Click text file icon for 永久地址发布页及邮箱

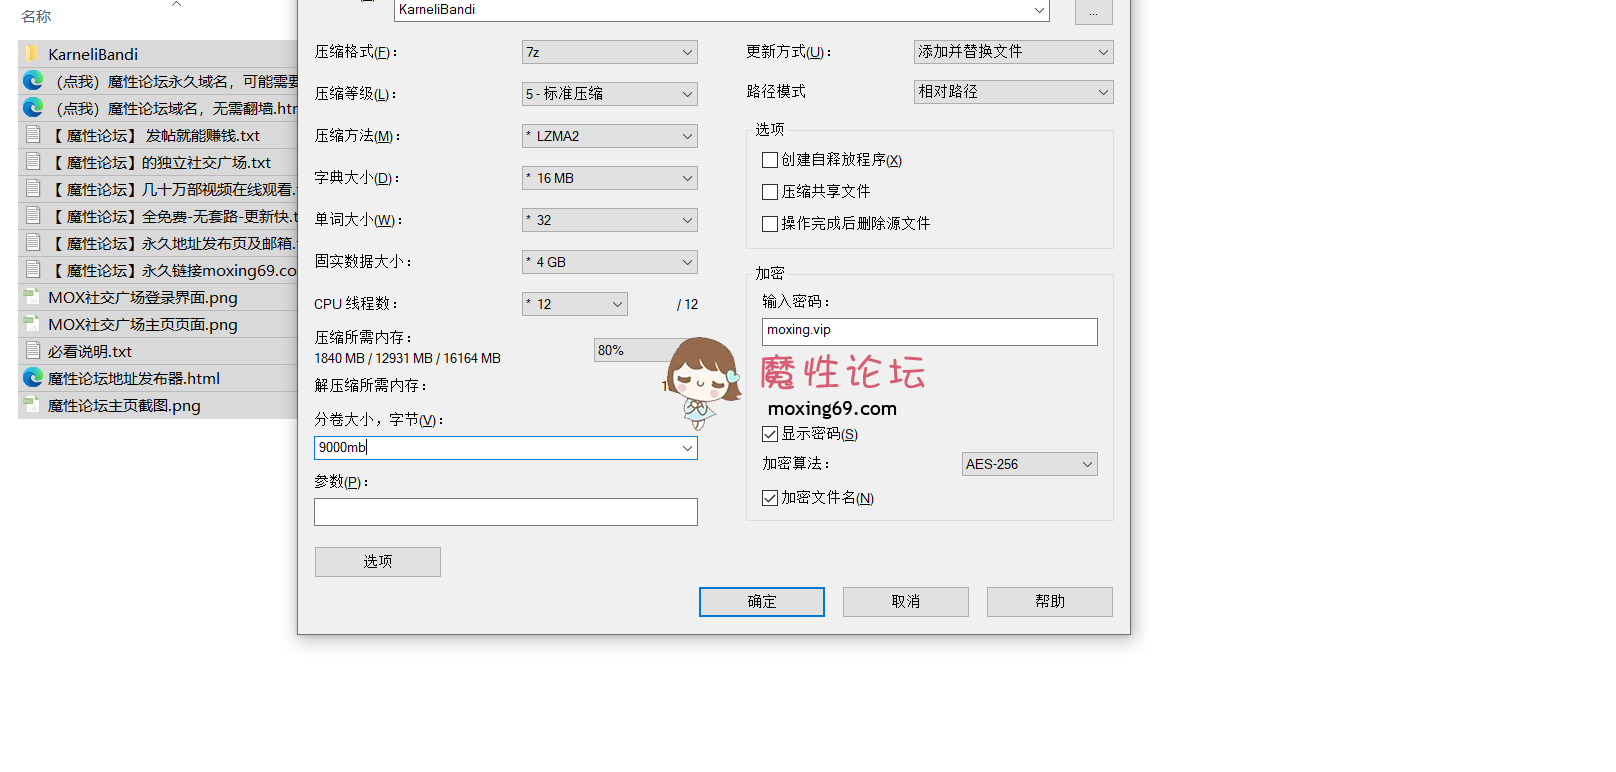pyautogui.click(x=33, y=242)
